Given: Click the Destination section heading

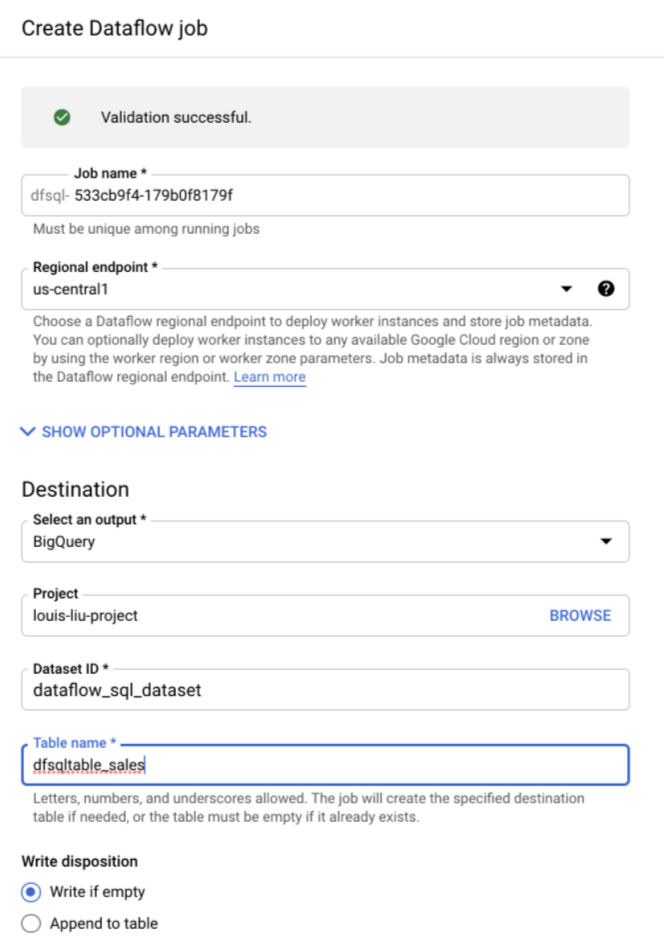Looking at the screenshot, I should [75, 489].
